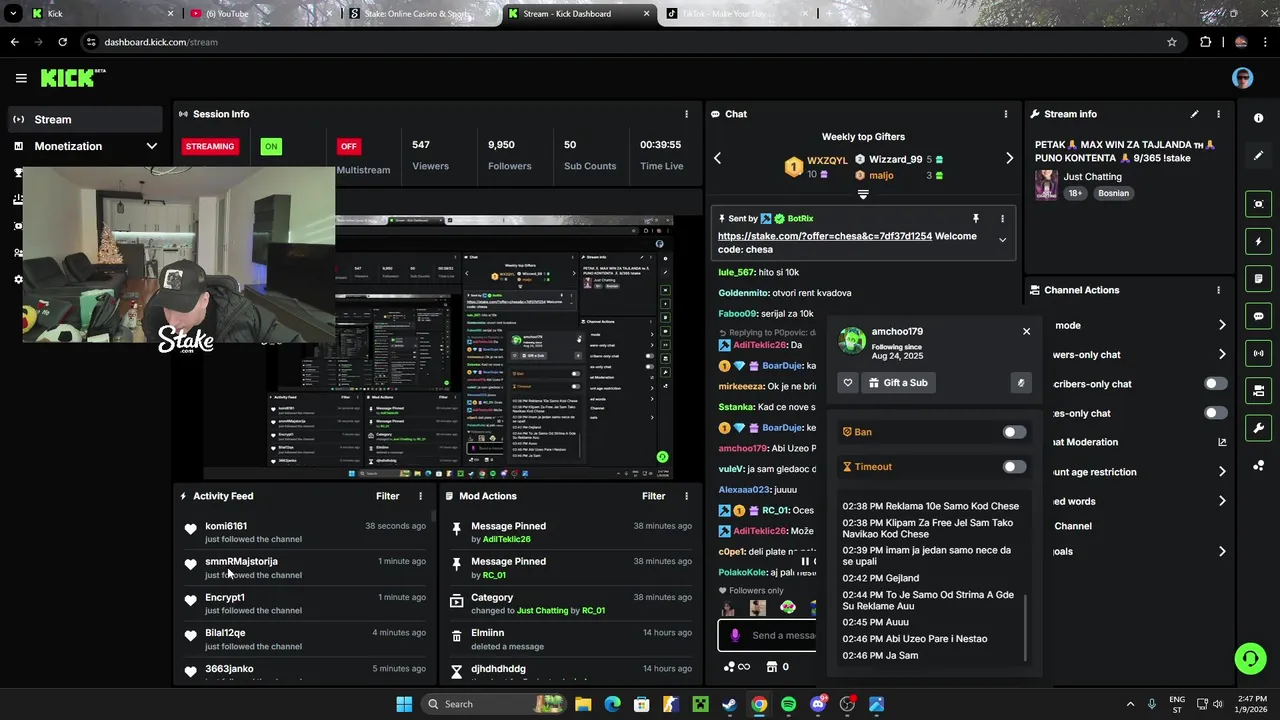Click the chat bubble icon in right sidebar
1280x720 pixels.
point(1258,316)
